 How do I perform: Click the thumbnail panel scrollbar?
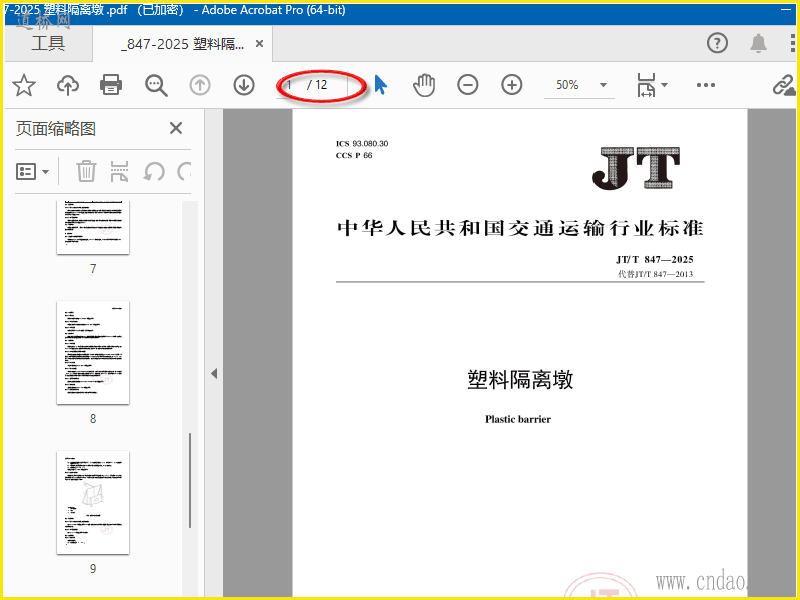[190, 480]
